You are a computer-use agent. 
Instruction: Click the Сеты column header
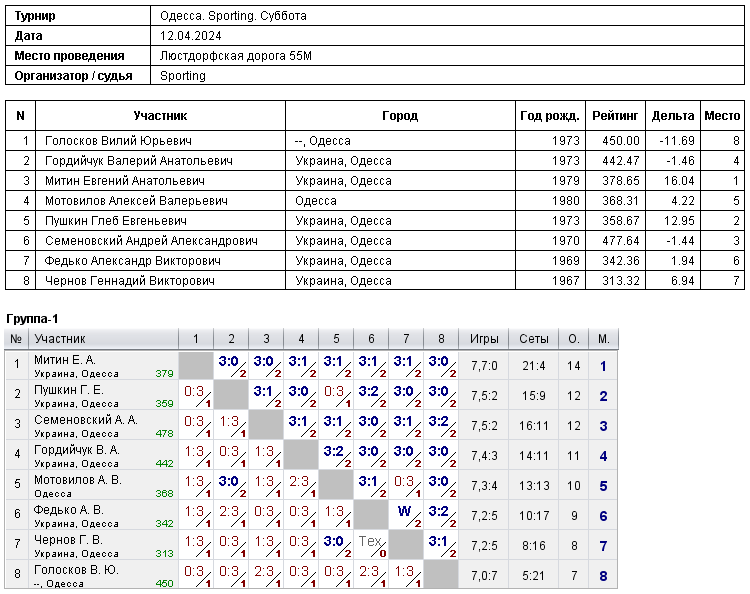[533, 339]
